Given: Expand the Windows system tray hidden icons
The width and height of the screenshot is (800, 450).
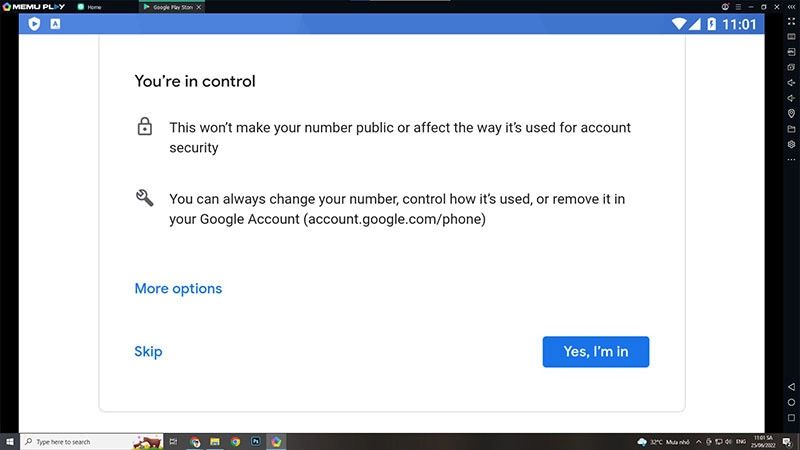Looking at the screenshot, I should pos(698,441).
